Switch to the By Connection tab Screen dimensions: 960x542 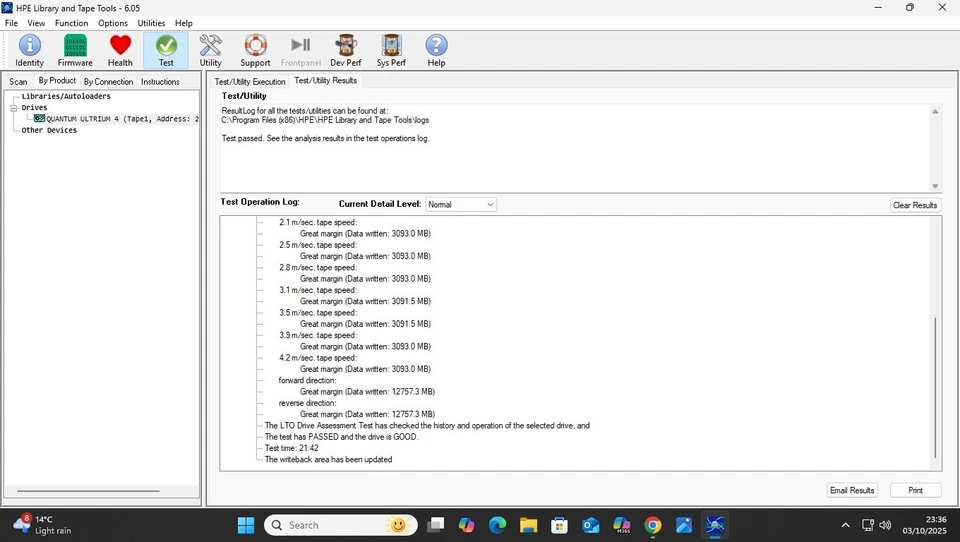(108, 81)
